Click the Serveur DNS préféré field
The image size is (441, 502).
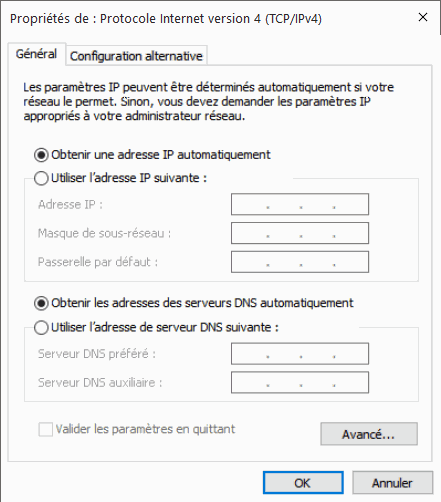click(300, 354)
